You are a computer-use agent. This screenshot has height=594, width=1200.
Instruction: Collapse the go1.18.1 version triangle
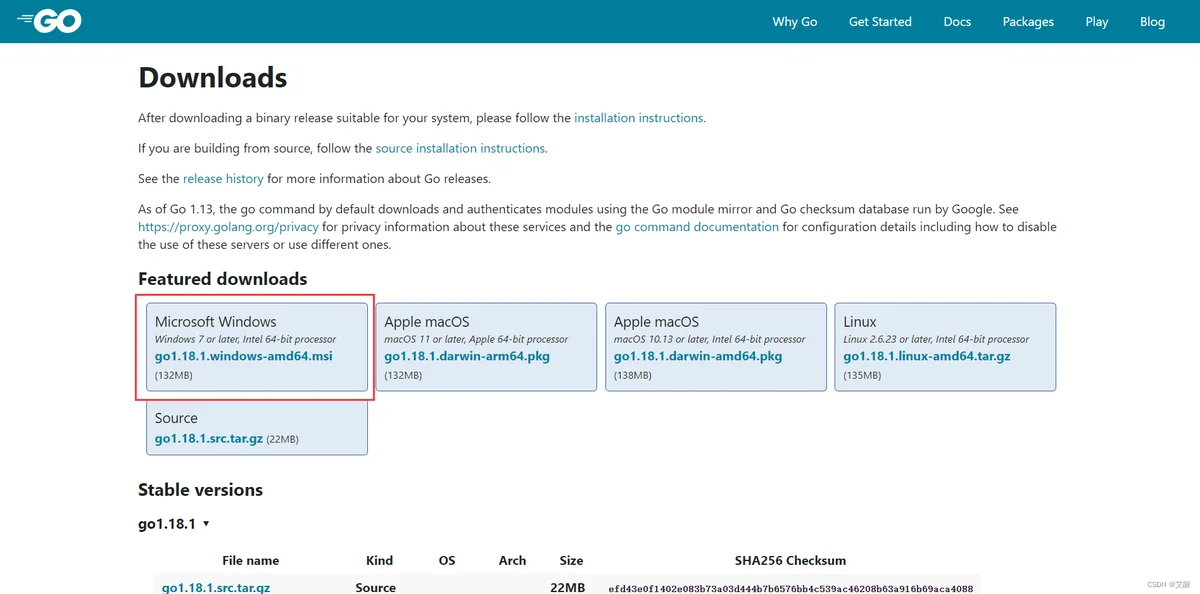point(206,523)
